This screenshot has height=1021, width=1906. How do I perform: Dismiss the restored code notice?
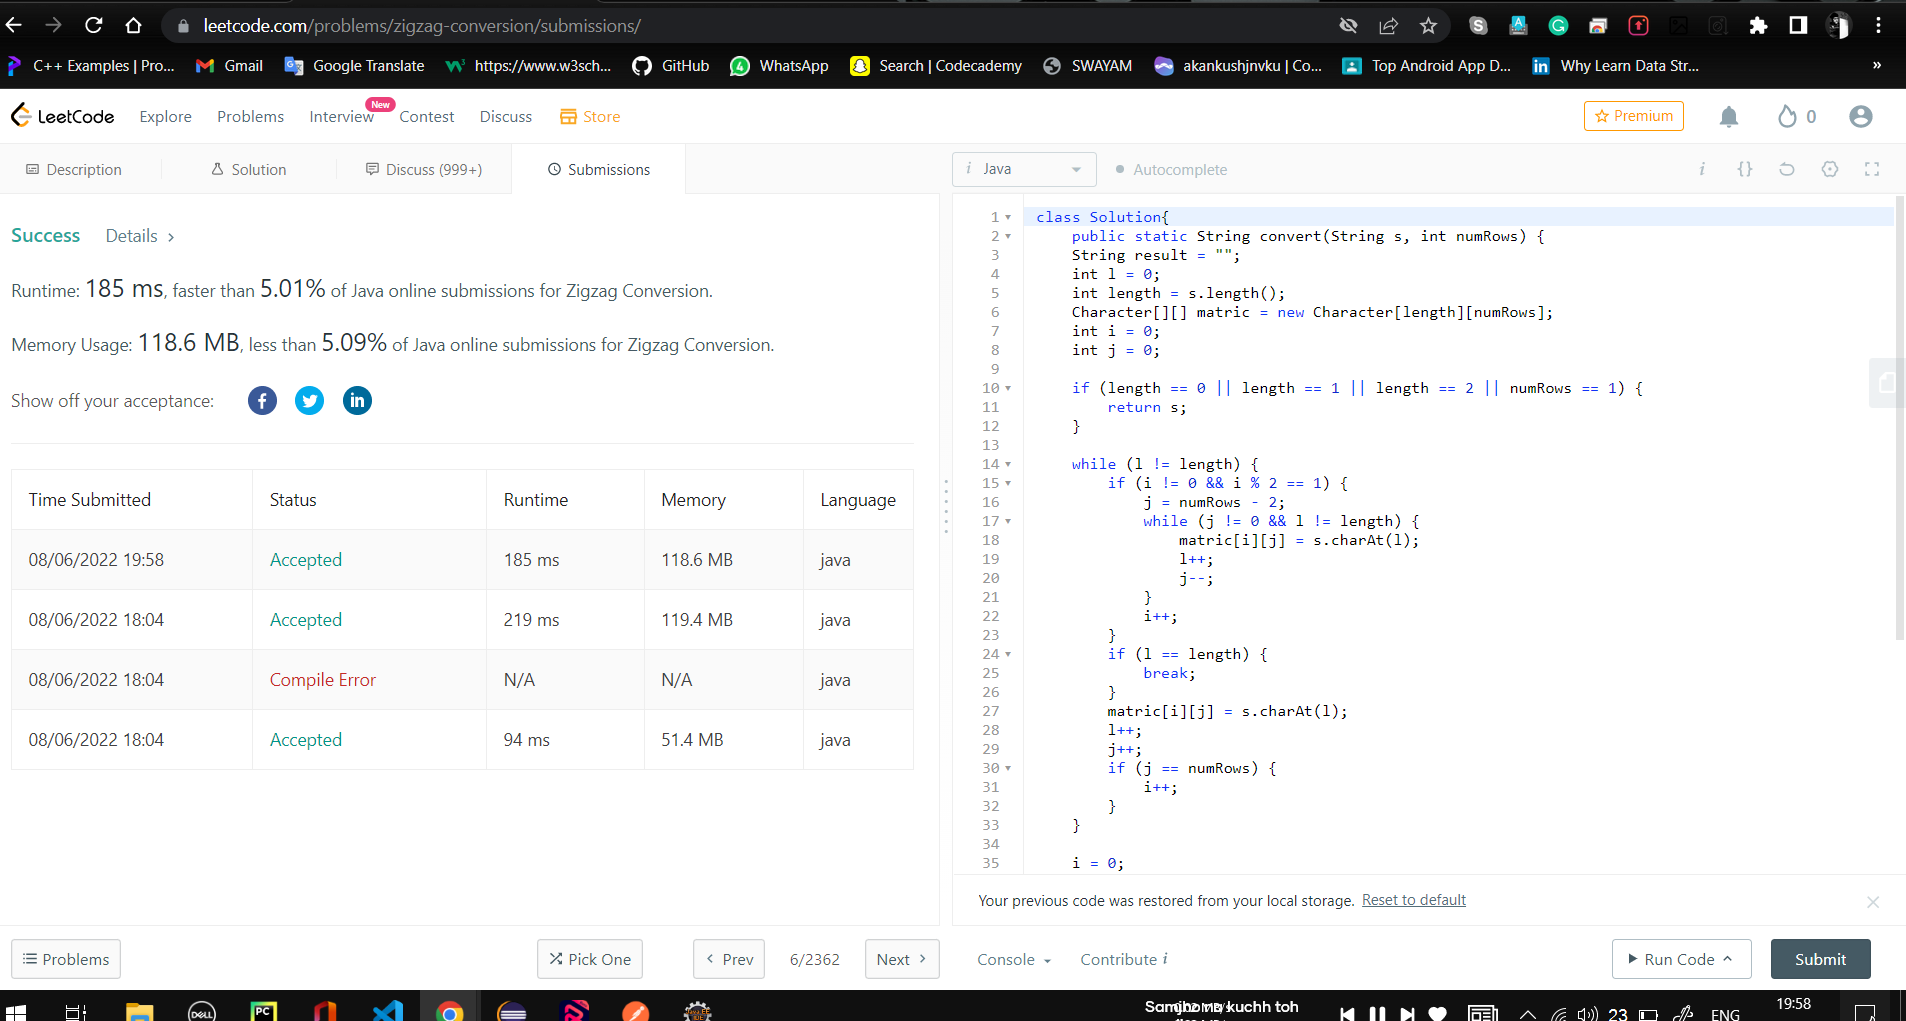[1873, 902]
